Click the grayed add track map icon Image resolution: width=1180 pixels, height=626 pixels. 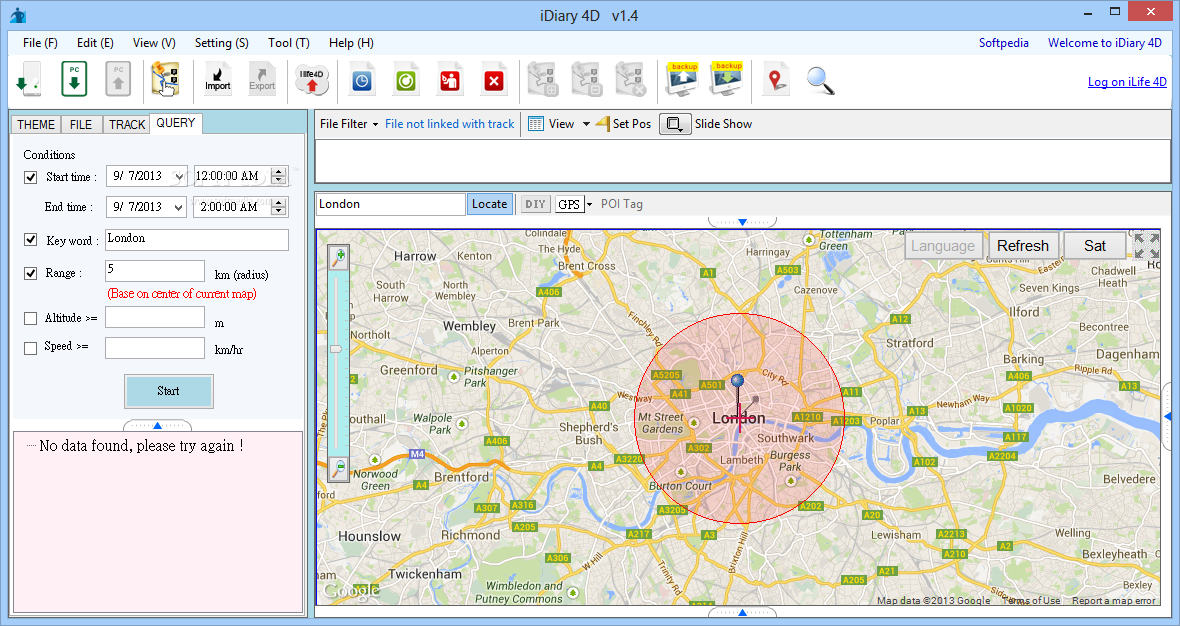click(x=543, y=80)
